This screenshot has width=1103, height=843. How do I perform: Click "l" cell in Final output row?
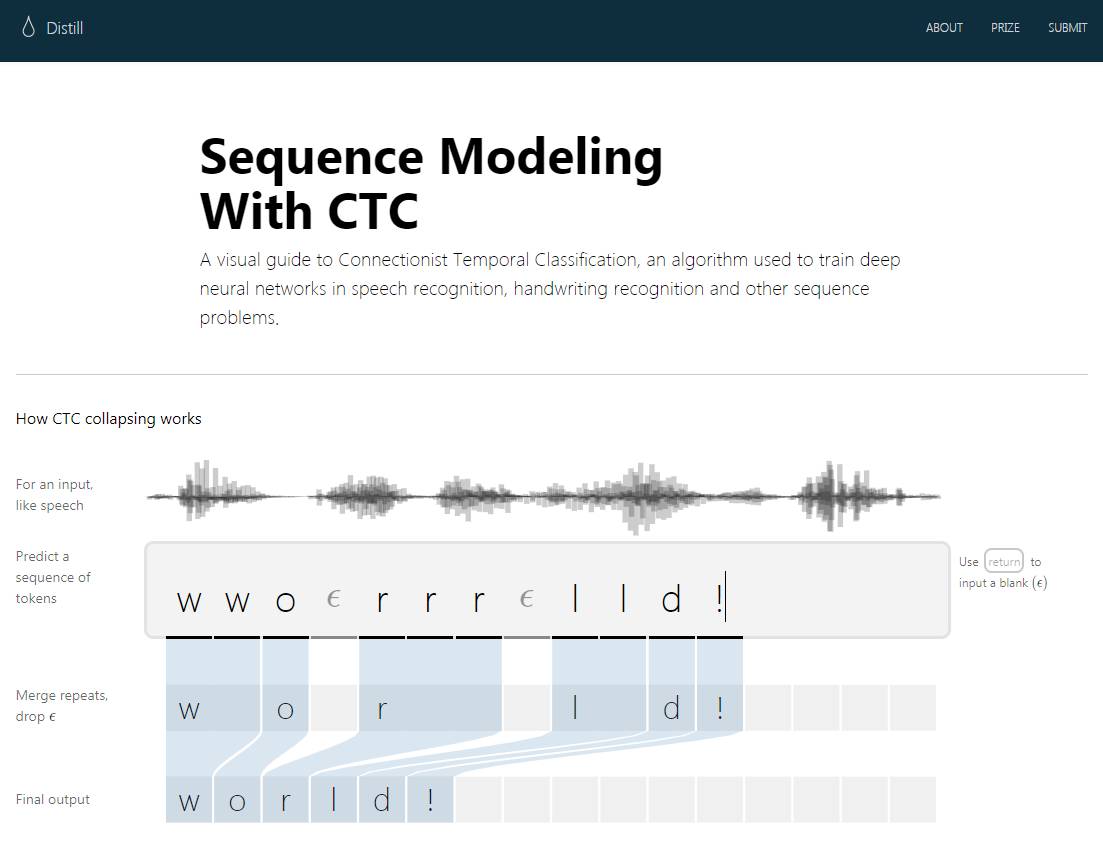(334, 801)
